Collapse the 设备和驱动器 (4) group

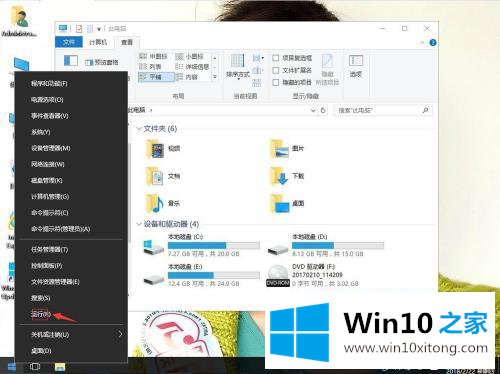tap(139, 224)
